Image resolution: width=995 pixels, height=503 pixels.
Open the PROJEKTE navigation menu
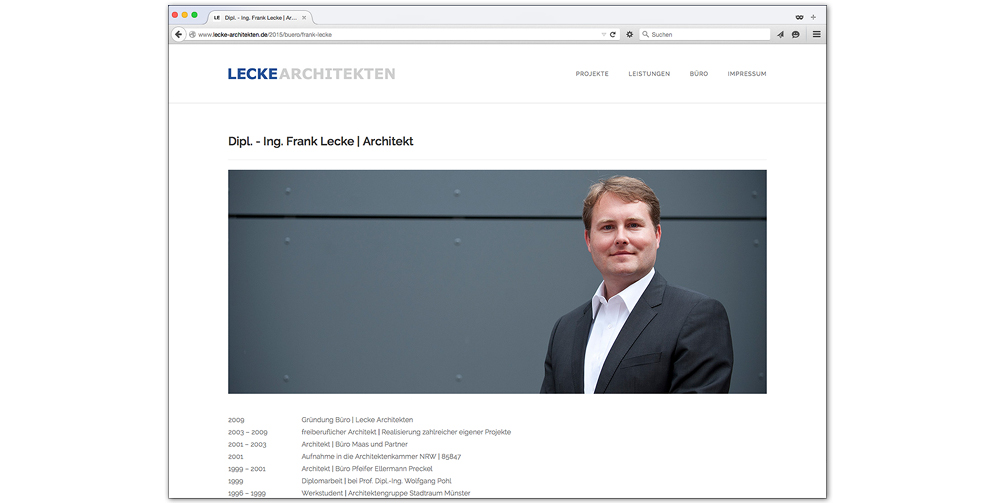pos(592,74)
